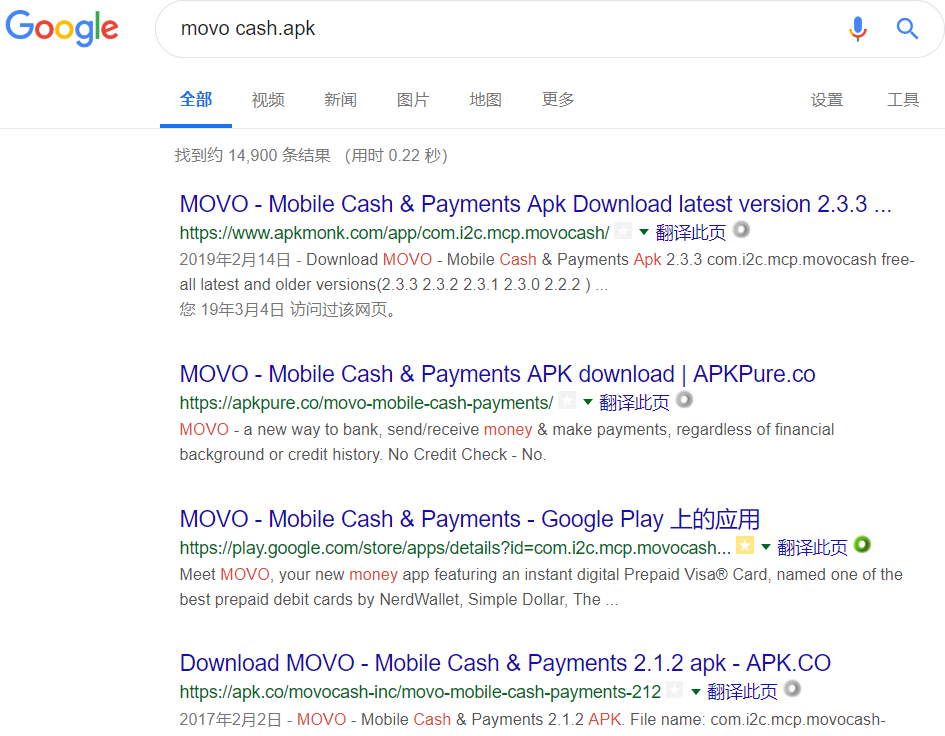Expand the dropdown arrow beside play.google.com URL
This screenshot has width=945, height=736.
[x=766, y=547]
